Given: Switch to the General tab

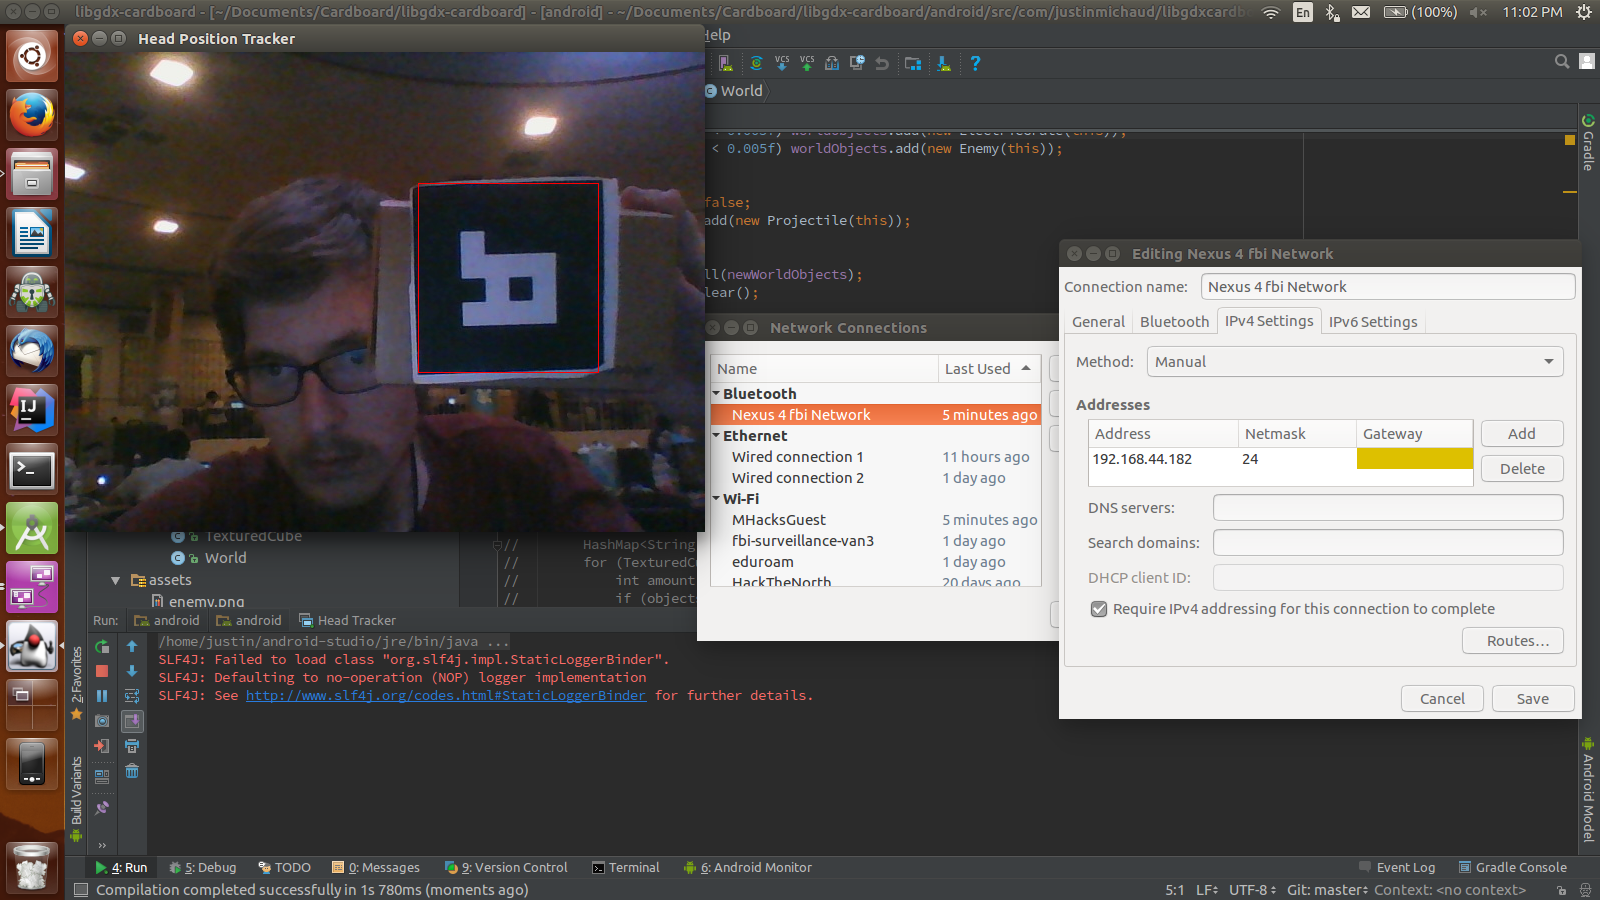Looking at the screenshot, I should (1098, 322).
